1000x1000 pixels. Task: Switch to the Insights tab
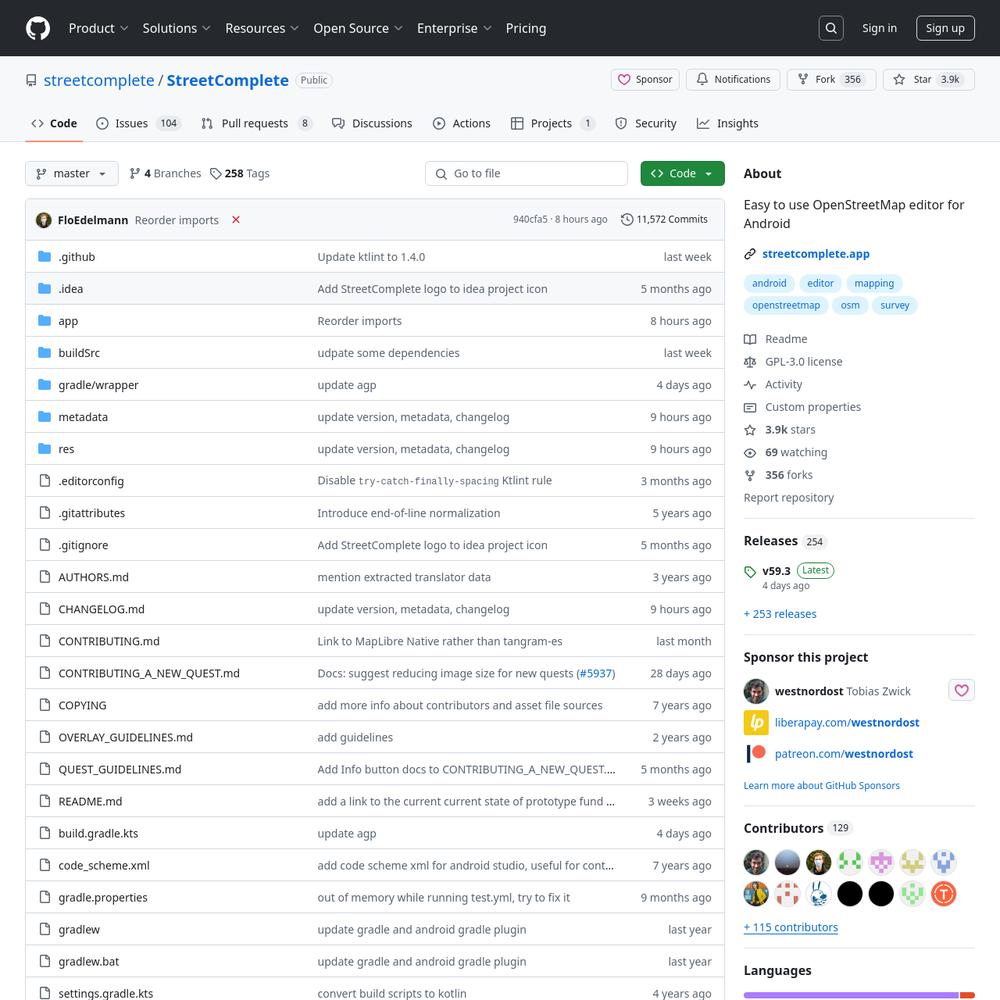(x=727, y=123)
